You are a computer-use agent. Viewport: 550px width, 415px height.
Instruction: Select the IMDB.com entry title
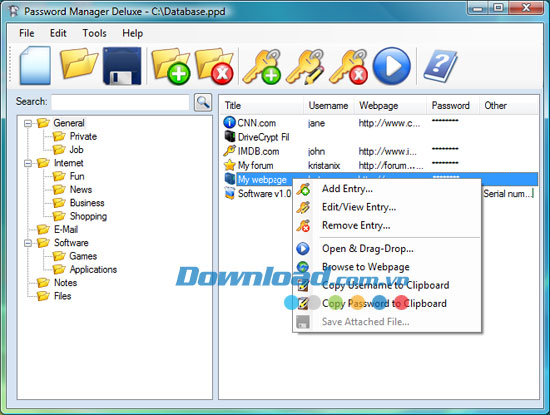pos(259,151)
